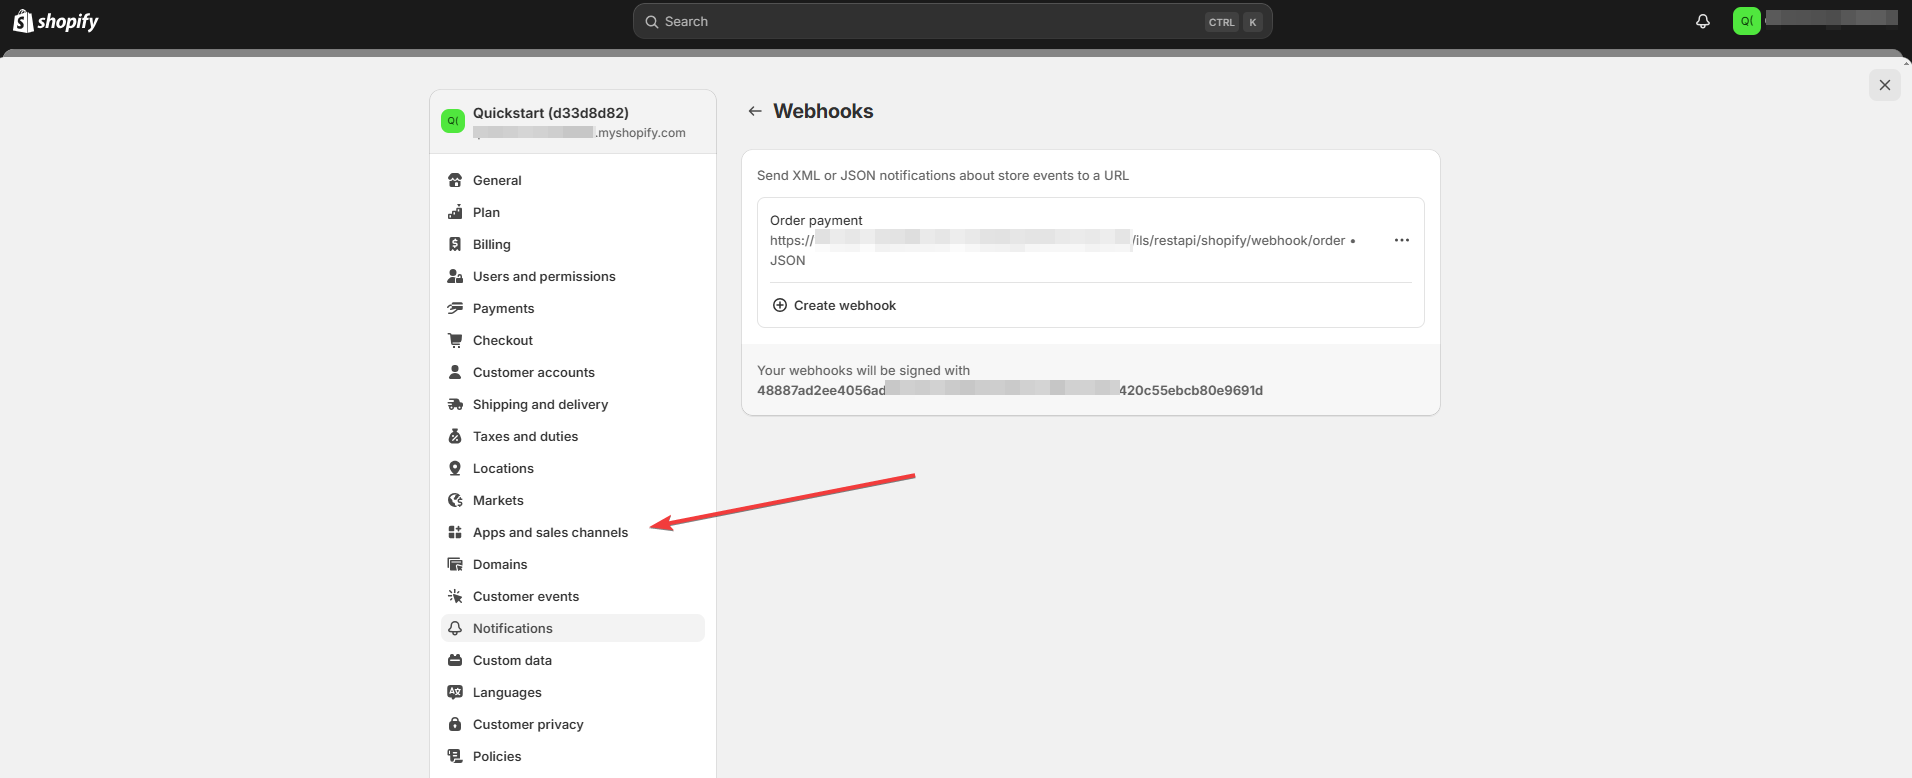
Task: Click the Domains icon in sidebar
Action: 455,564
